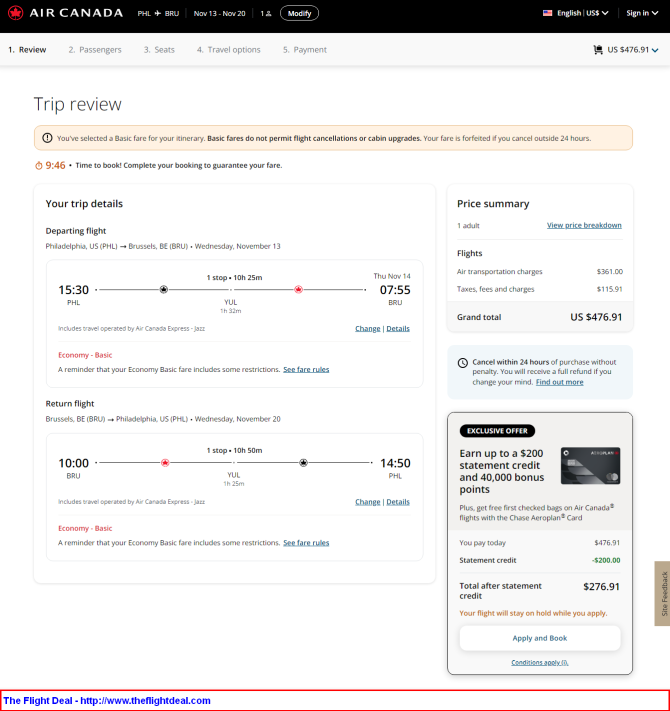This screenshot has height=711, width=670.
Task: Click the passenger icon next to 1 in header
Action: 268,14
